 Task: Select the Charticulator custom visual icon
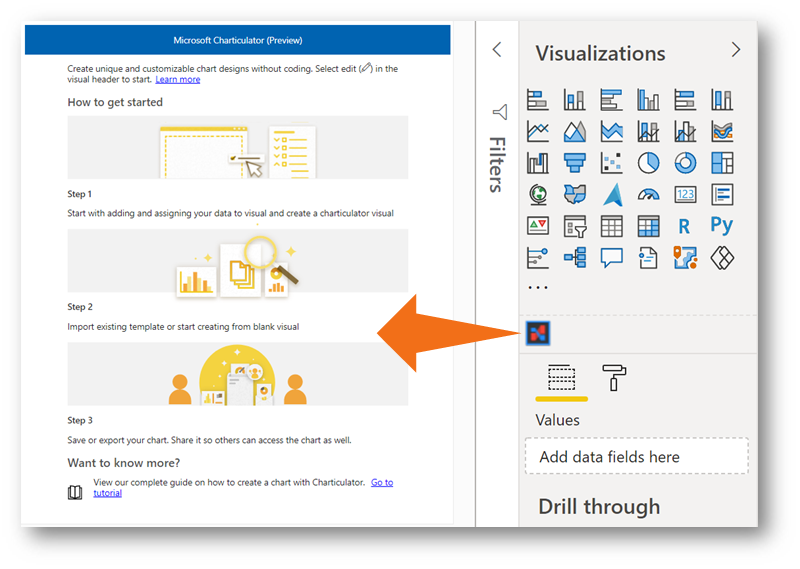click(x=538, y=334)
